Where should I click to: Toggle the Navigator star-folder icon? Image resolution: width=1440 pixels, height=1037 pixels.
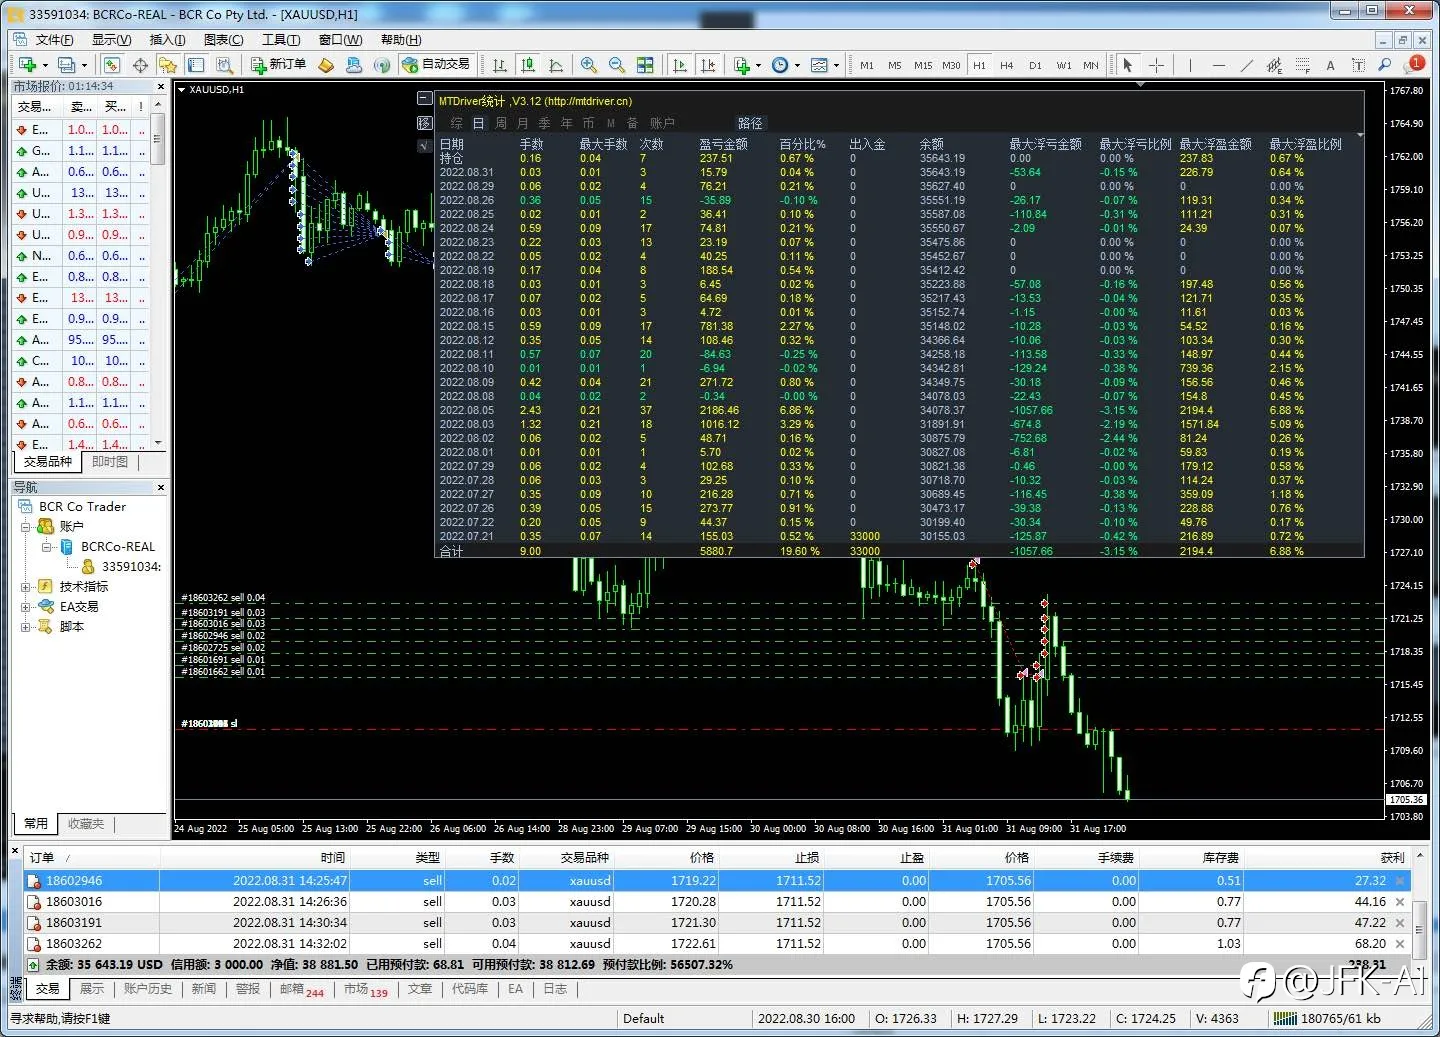[x=168, y=65]
